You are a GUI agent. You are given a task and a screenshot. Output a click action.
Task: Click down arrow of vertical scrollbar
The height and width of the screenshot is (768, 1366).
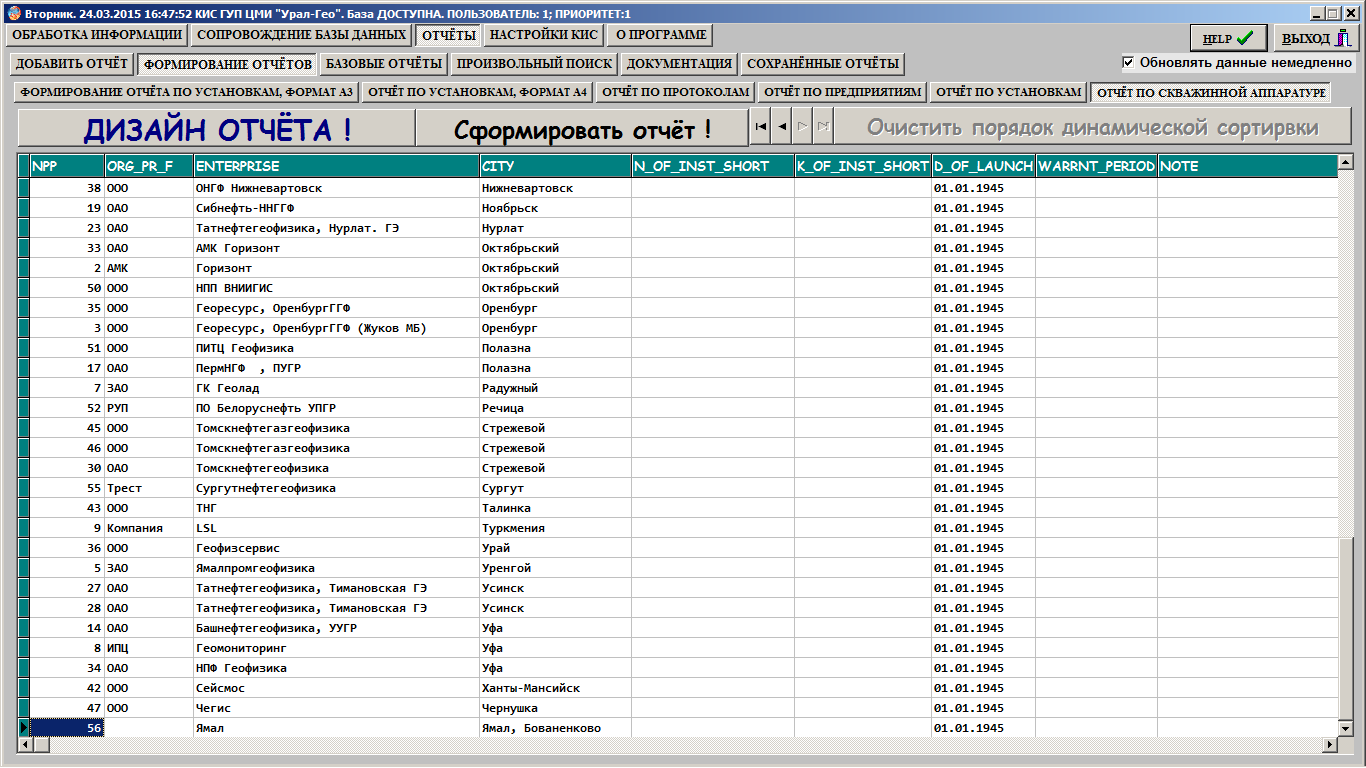(x=1345, y=729)
